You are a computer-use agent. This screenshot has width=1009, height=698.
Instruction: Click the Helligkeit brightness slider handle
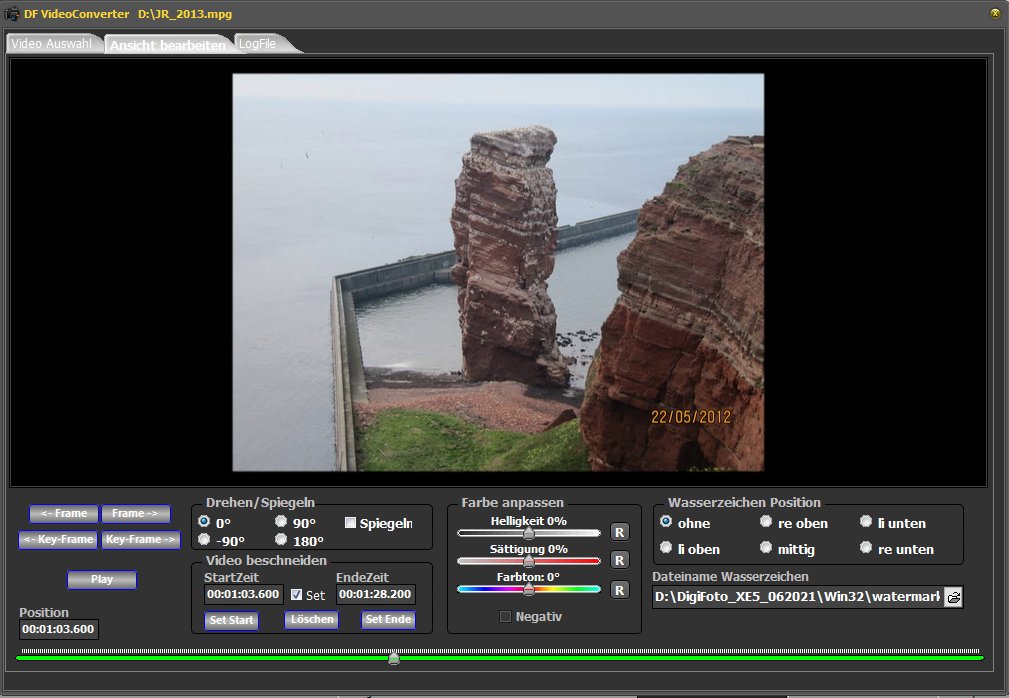[x=529, y=533]
